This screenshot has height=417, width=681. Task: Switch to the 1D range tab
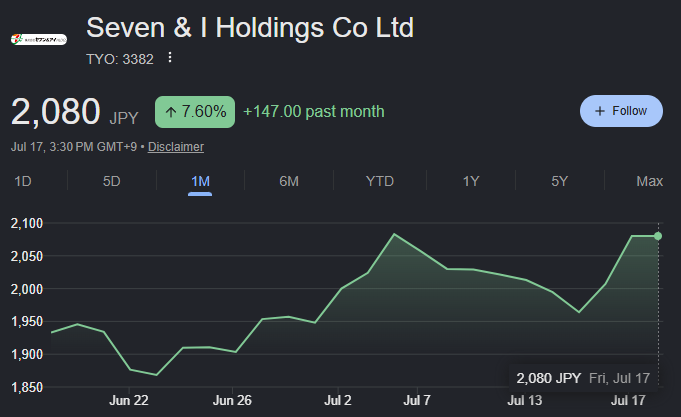[x=23, y=181]
